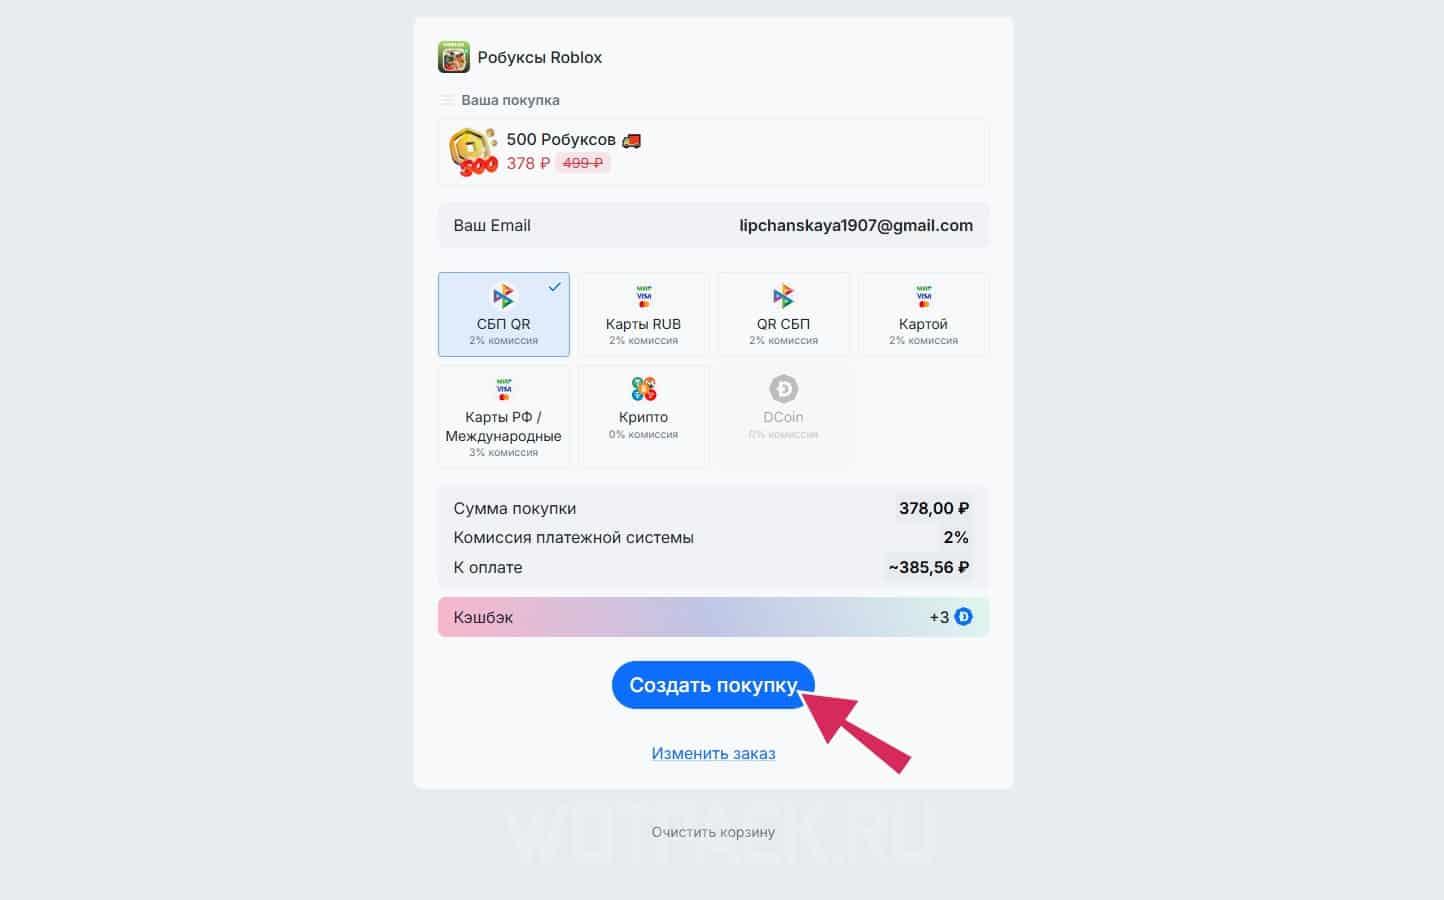Click the delivery truck icon beside 500 Робуксов
The width and height of the screenshot is (1444, 900).
pyautogui.click(x=631, y=140)
